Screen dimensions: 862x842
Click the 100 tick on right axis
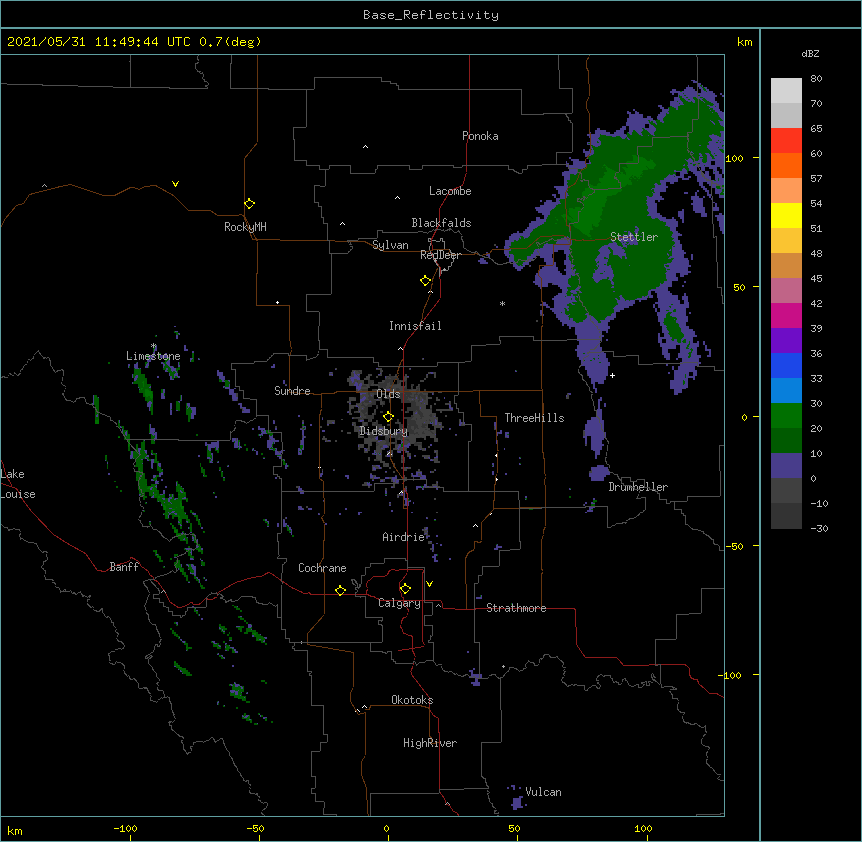pos(734,158)
